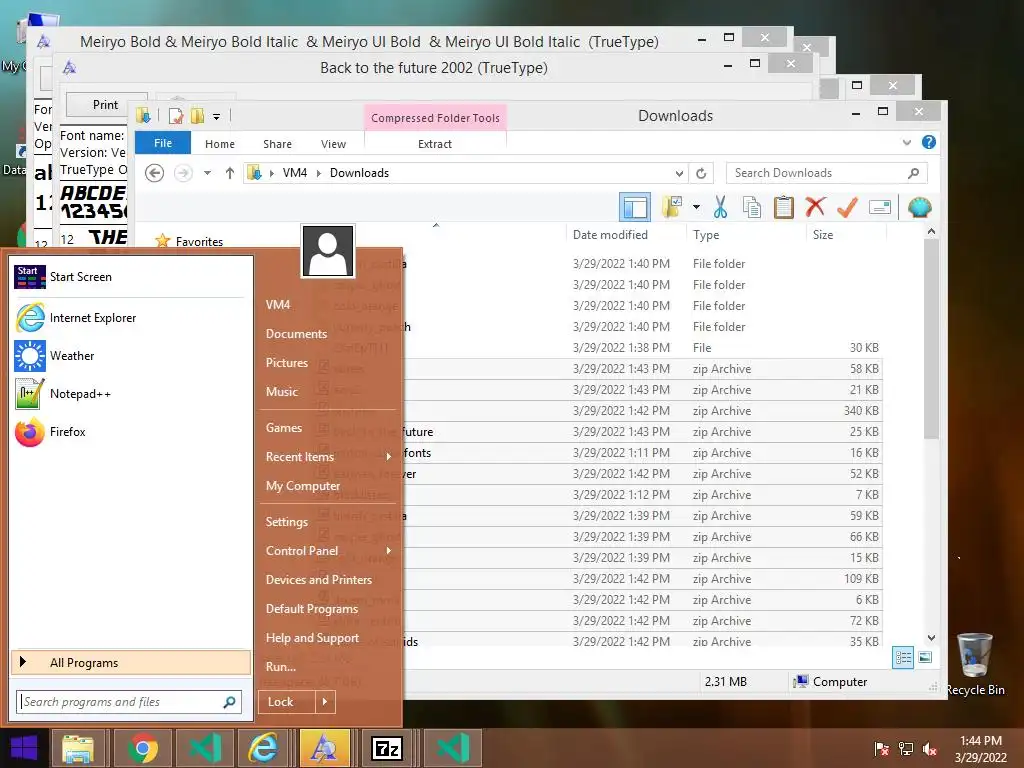1024x768 pixels.
Task: Open Devices and Printers from start menu
Action: pyautogui.click(x=319, y=580)
